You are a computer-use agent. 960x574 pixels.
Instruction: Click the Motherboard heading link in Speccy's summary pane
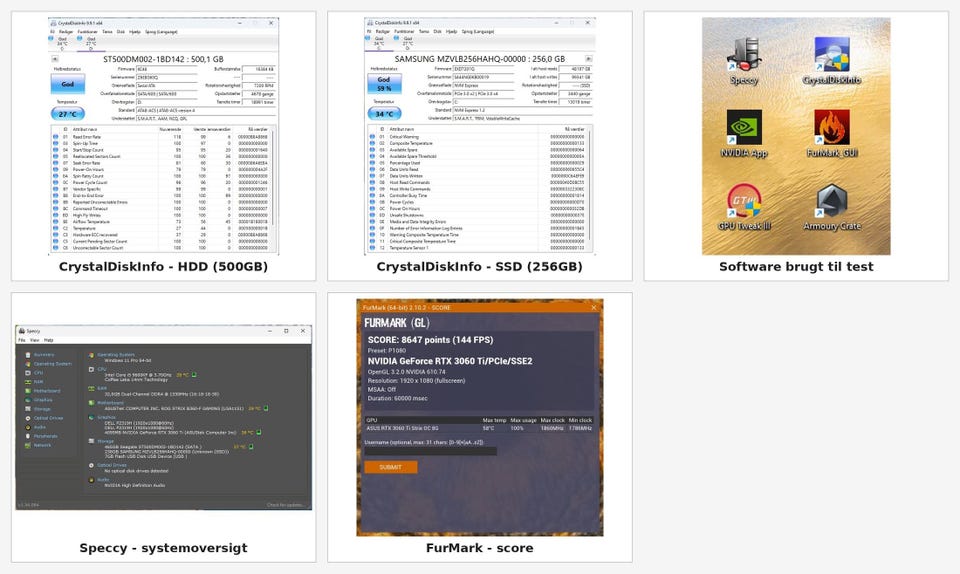pyautogui.click(x=110, y=403)
